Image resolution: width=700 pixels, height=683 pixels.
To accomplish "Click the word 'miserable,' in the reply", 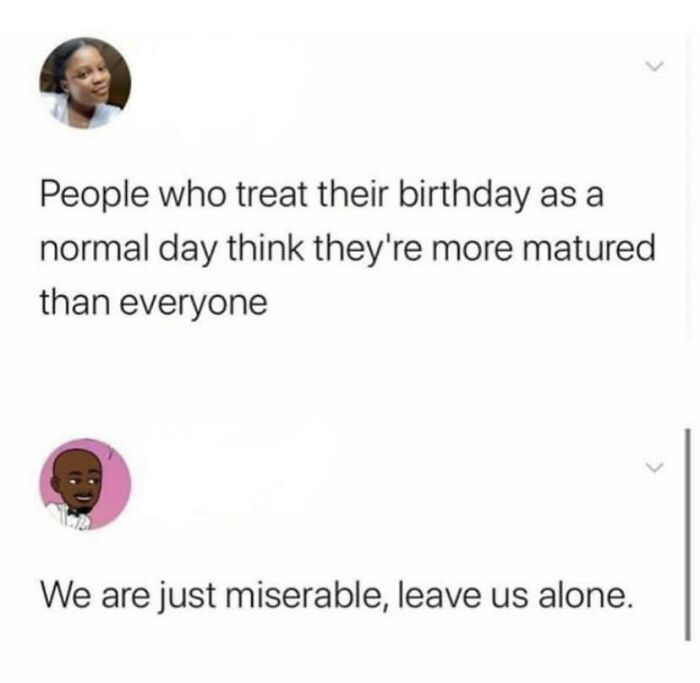I will point(307,596).
